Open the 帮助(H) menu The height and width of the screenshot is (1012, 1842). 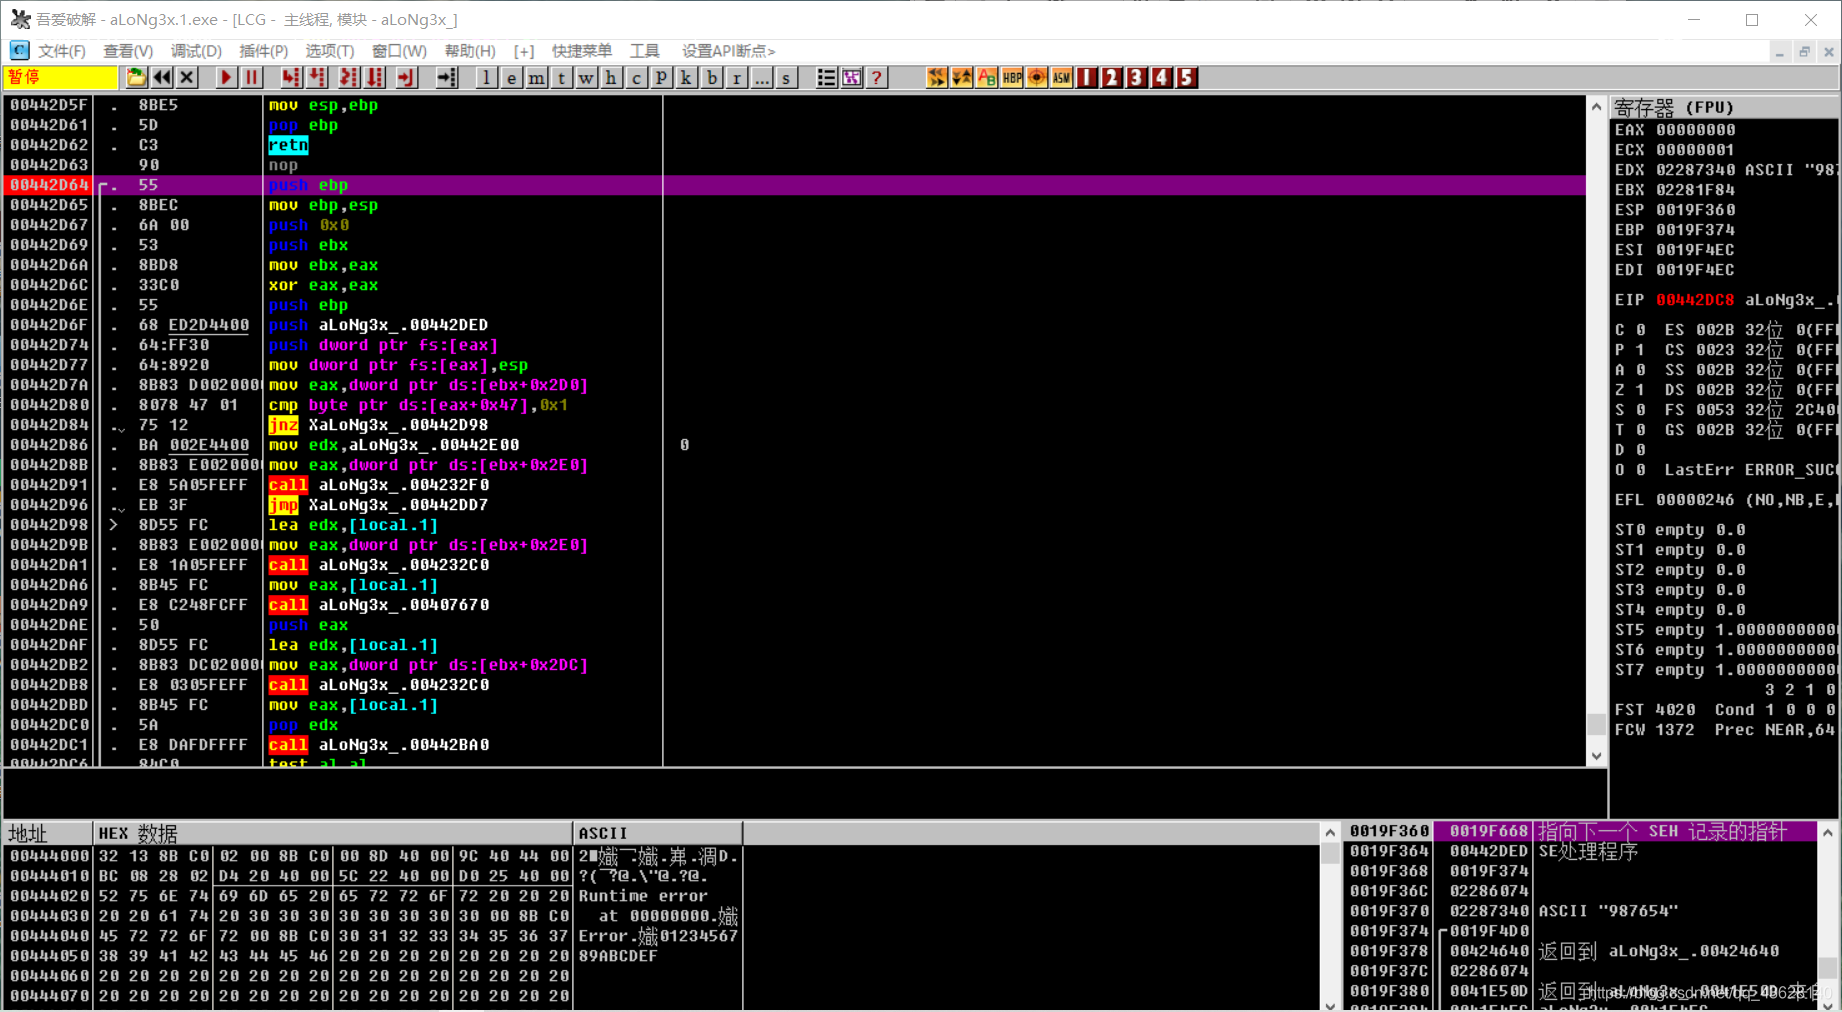[x=470, y=51]
